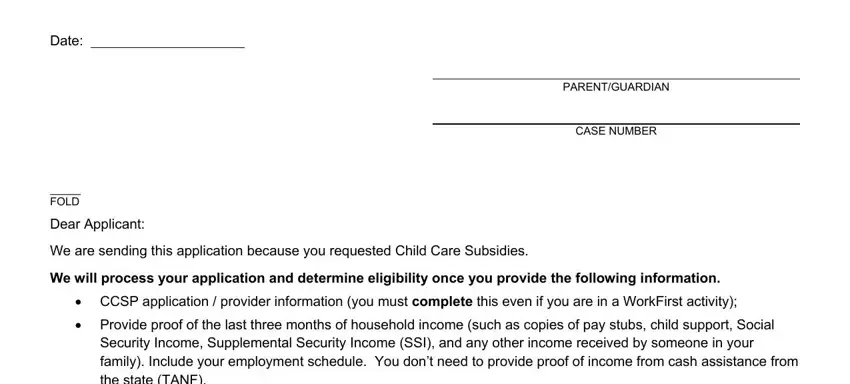
Task: Click the CASE NUMBER caption
Action: click(616, 131)
